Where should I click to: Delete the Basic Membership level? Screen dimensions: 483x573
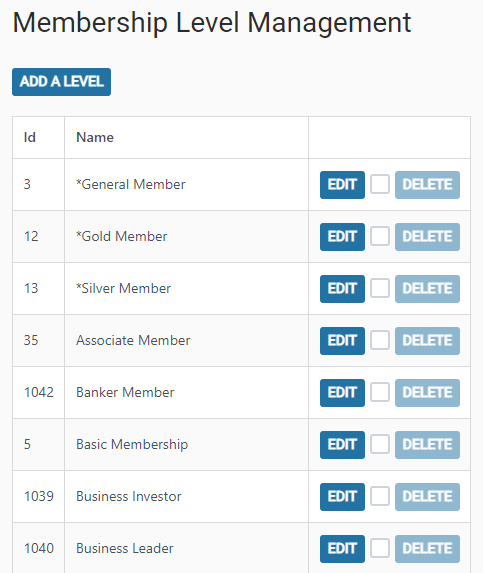[427, 445]
